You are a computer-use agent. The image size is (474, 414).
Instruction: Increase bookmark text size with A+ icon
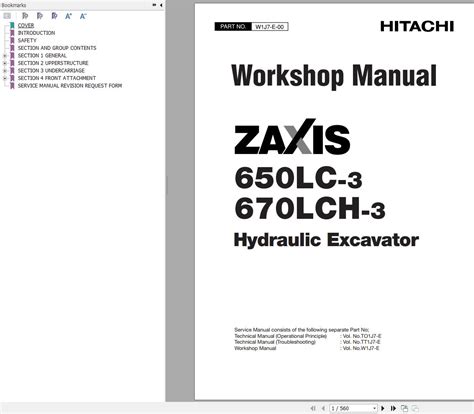[68, 16]
